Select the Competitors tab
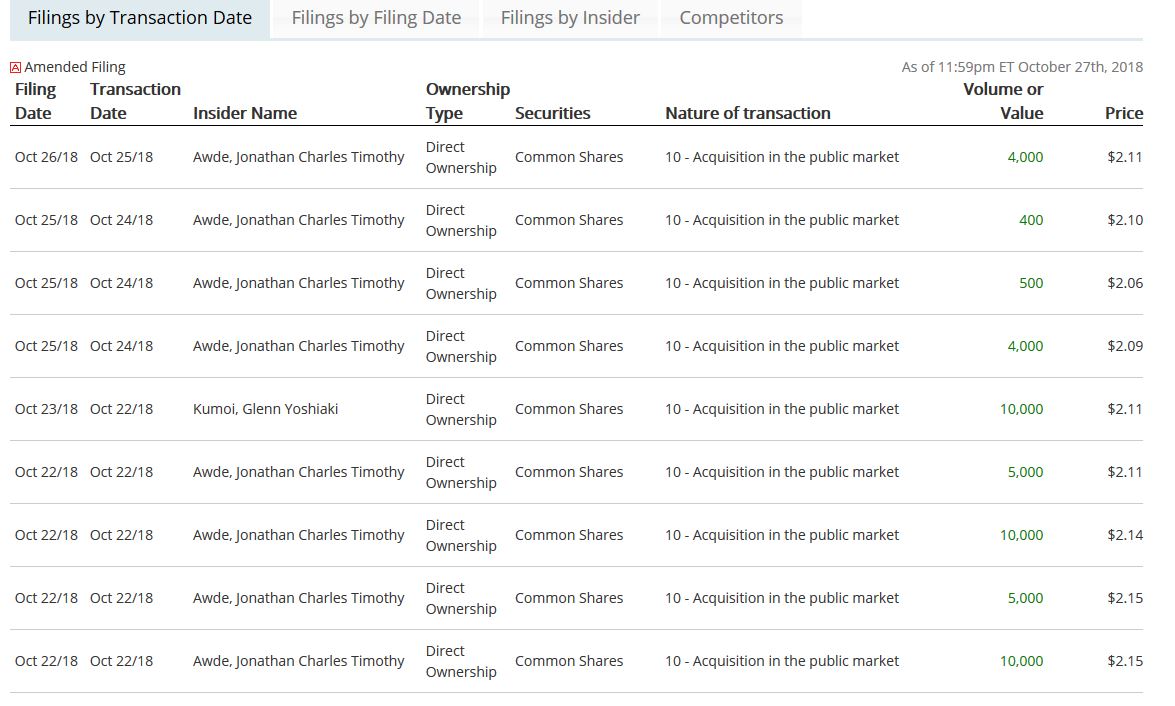Image resolution: width=1175 pixels, height=706 pixels. tap(731, 18)
